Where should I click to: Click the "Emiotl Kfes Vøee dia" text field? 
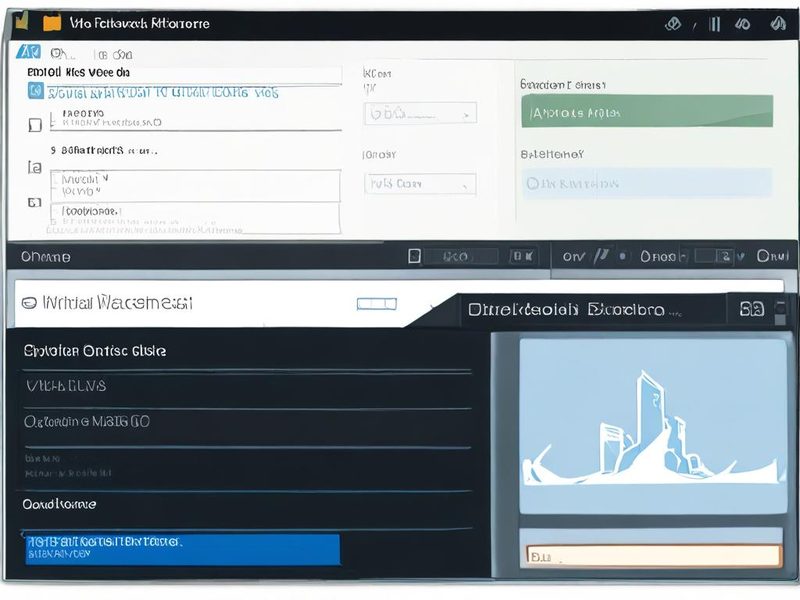[184, 73]
